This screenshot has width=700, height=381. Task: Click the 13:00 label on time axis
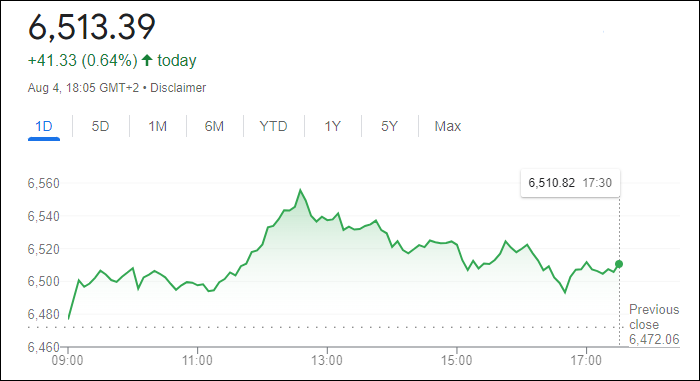327,360
